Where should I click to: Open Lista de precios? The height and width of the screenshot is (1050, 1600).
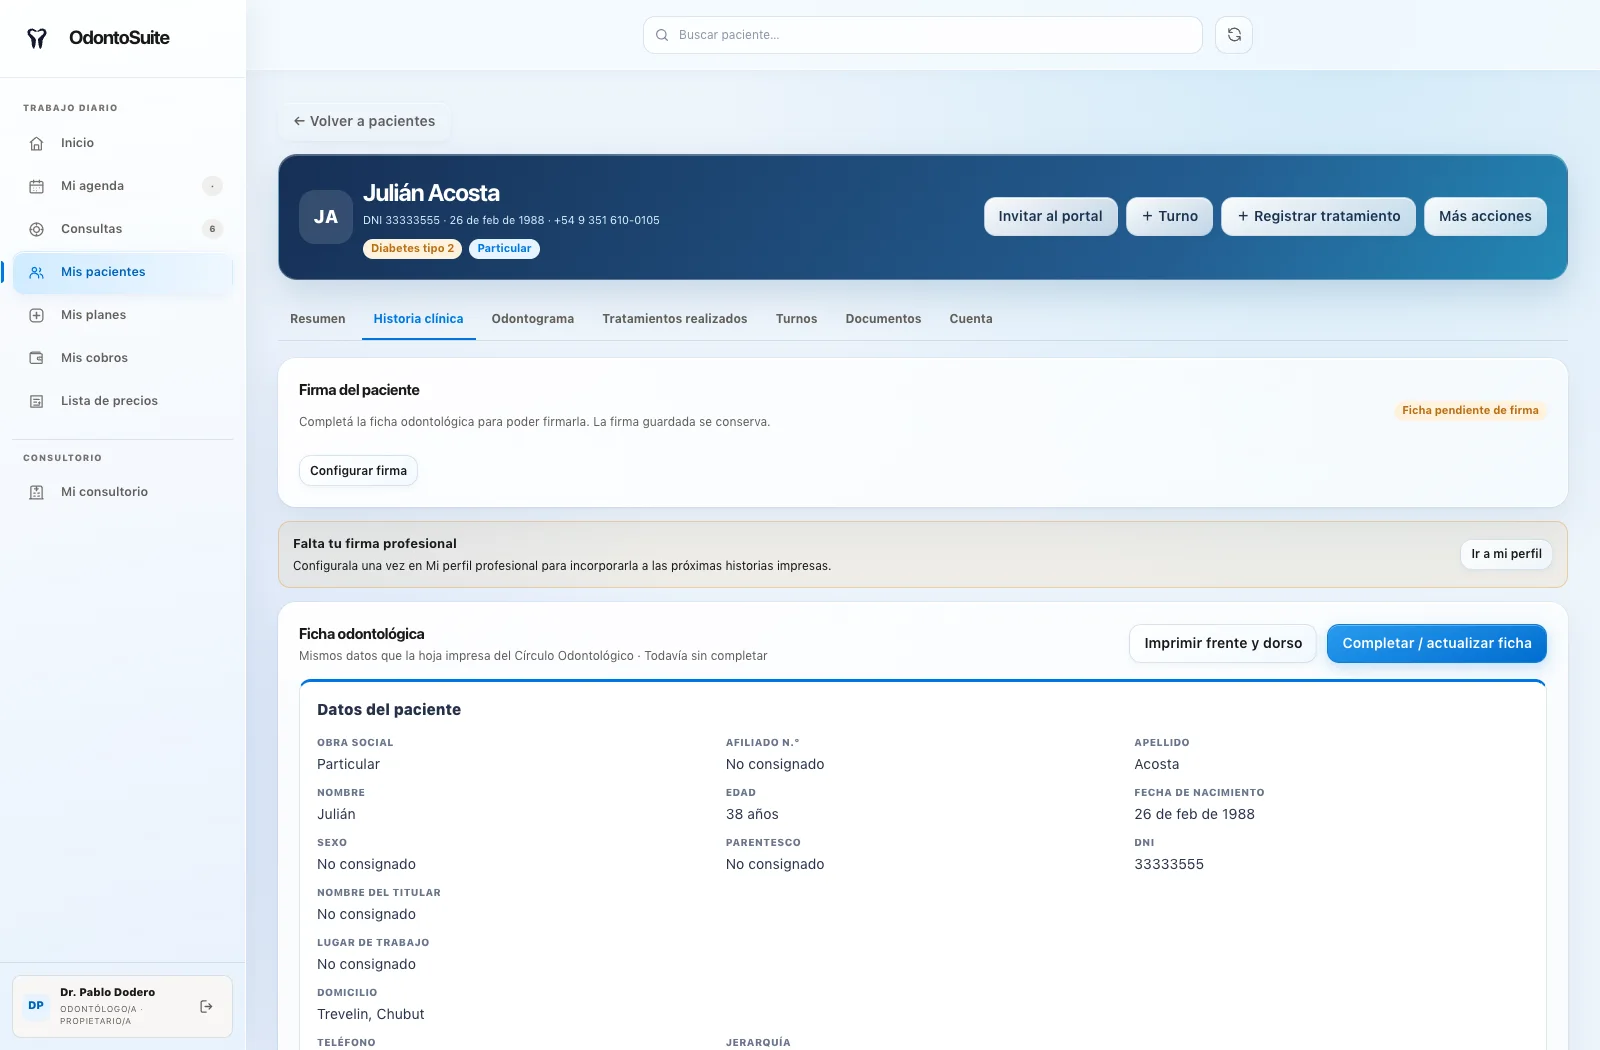[122, 401]
